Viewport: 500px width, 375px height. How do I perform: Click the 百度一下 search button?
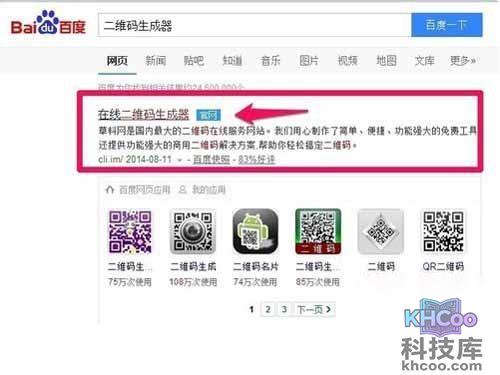(x=447, y=25)
